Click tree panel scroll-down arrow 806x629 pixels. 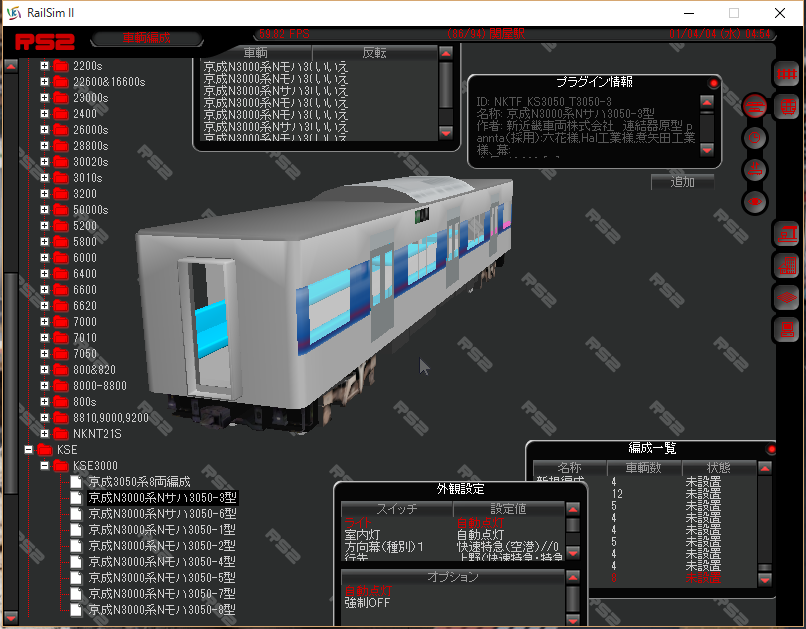coord(11,617)
